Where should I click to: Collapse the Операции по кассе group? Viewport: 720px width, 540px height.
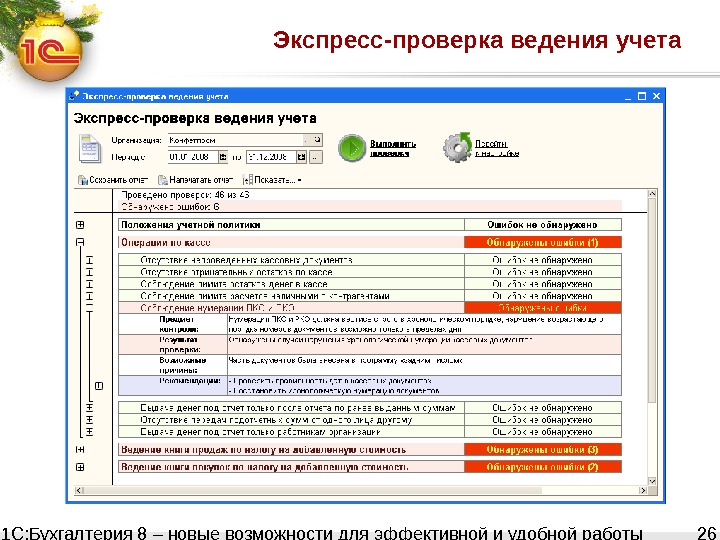click(80, 242)
